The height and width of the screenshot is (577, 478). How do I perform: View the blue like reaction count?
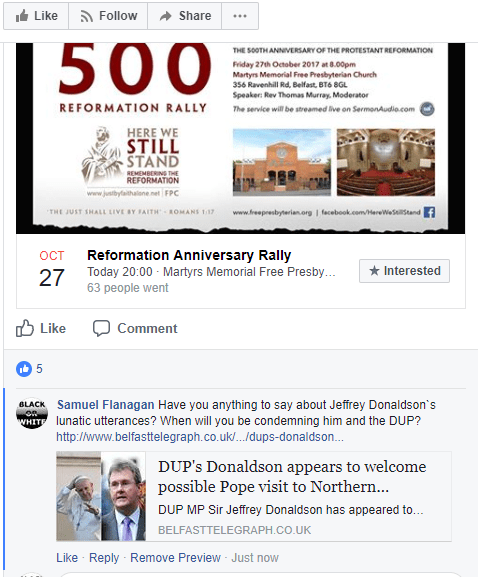(x=29, y=369)
